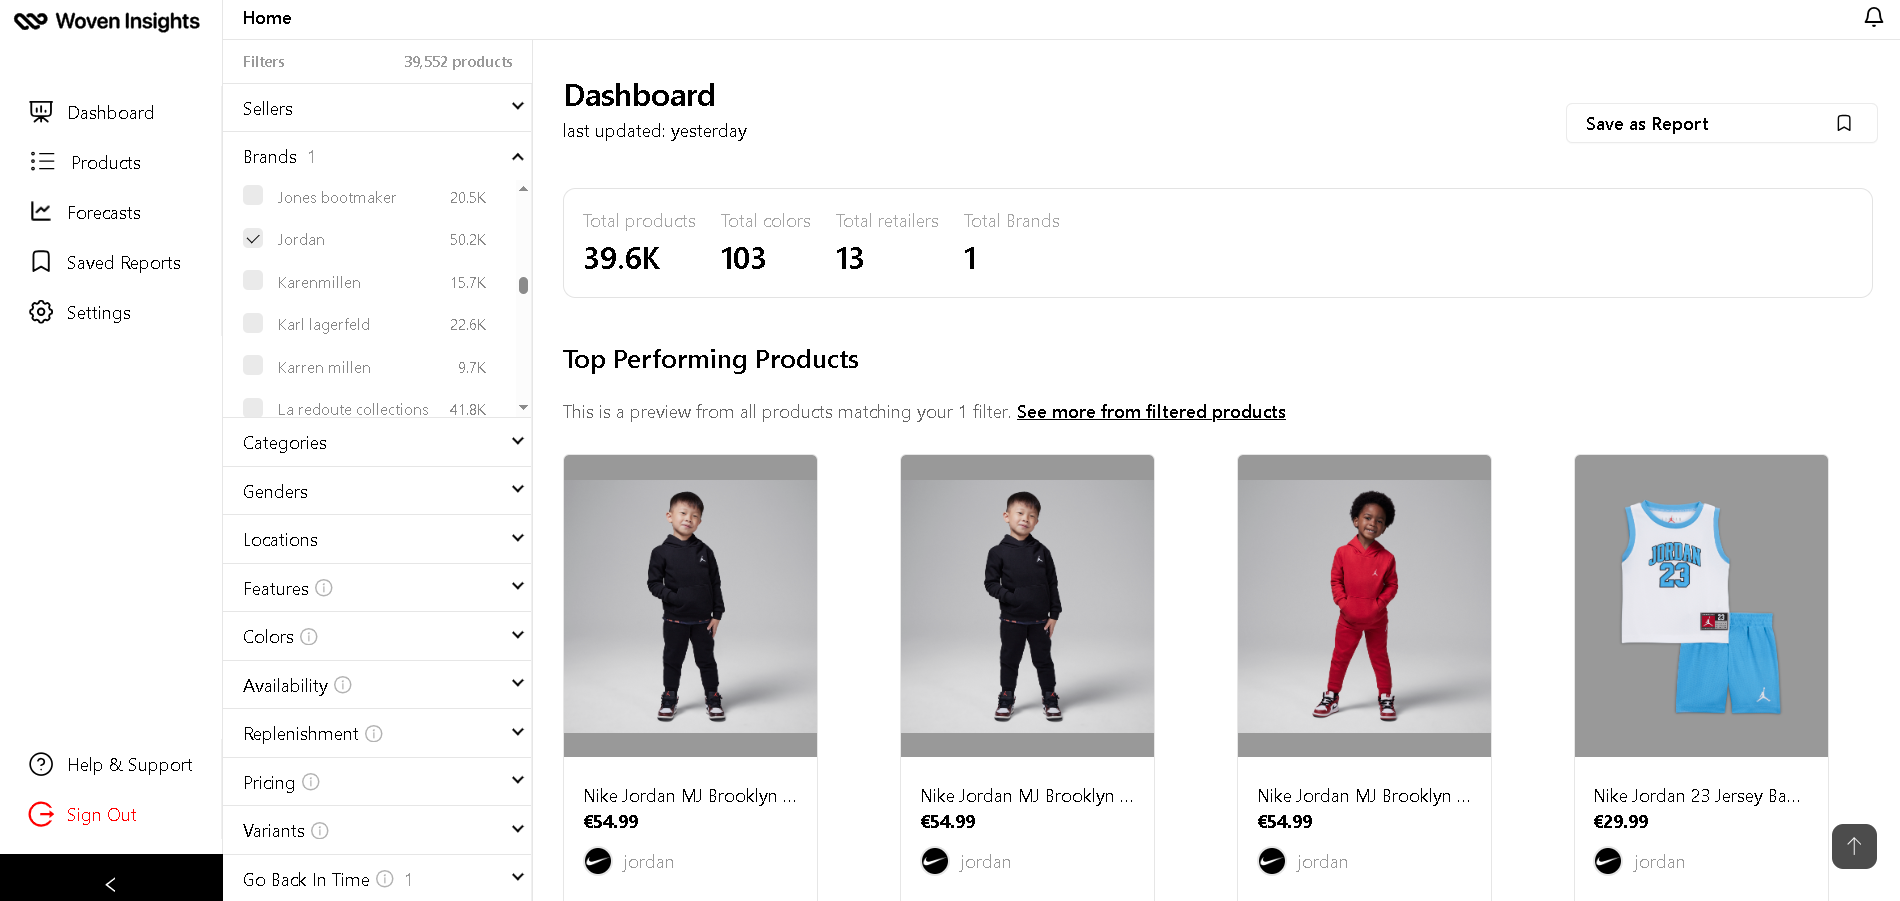
Task: Click the Sign Out icon
Action: point(41,814)
